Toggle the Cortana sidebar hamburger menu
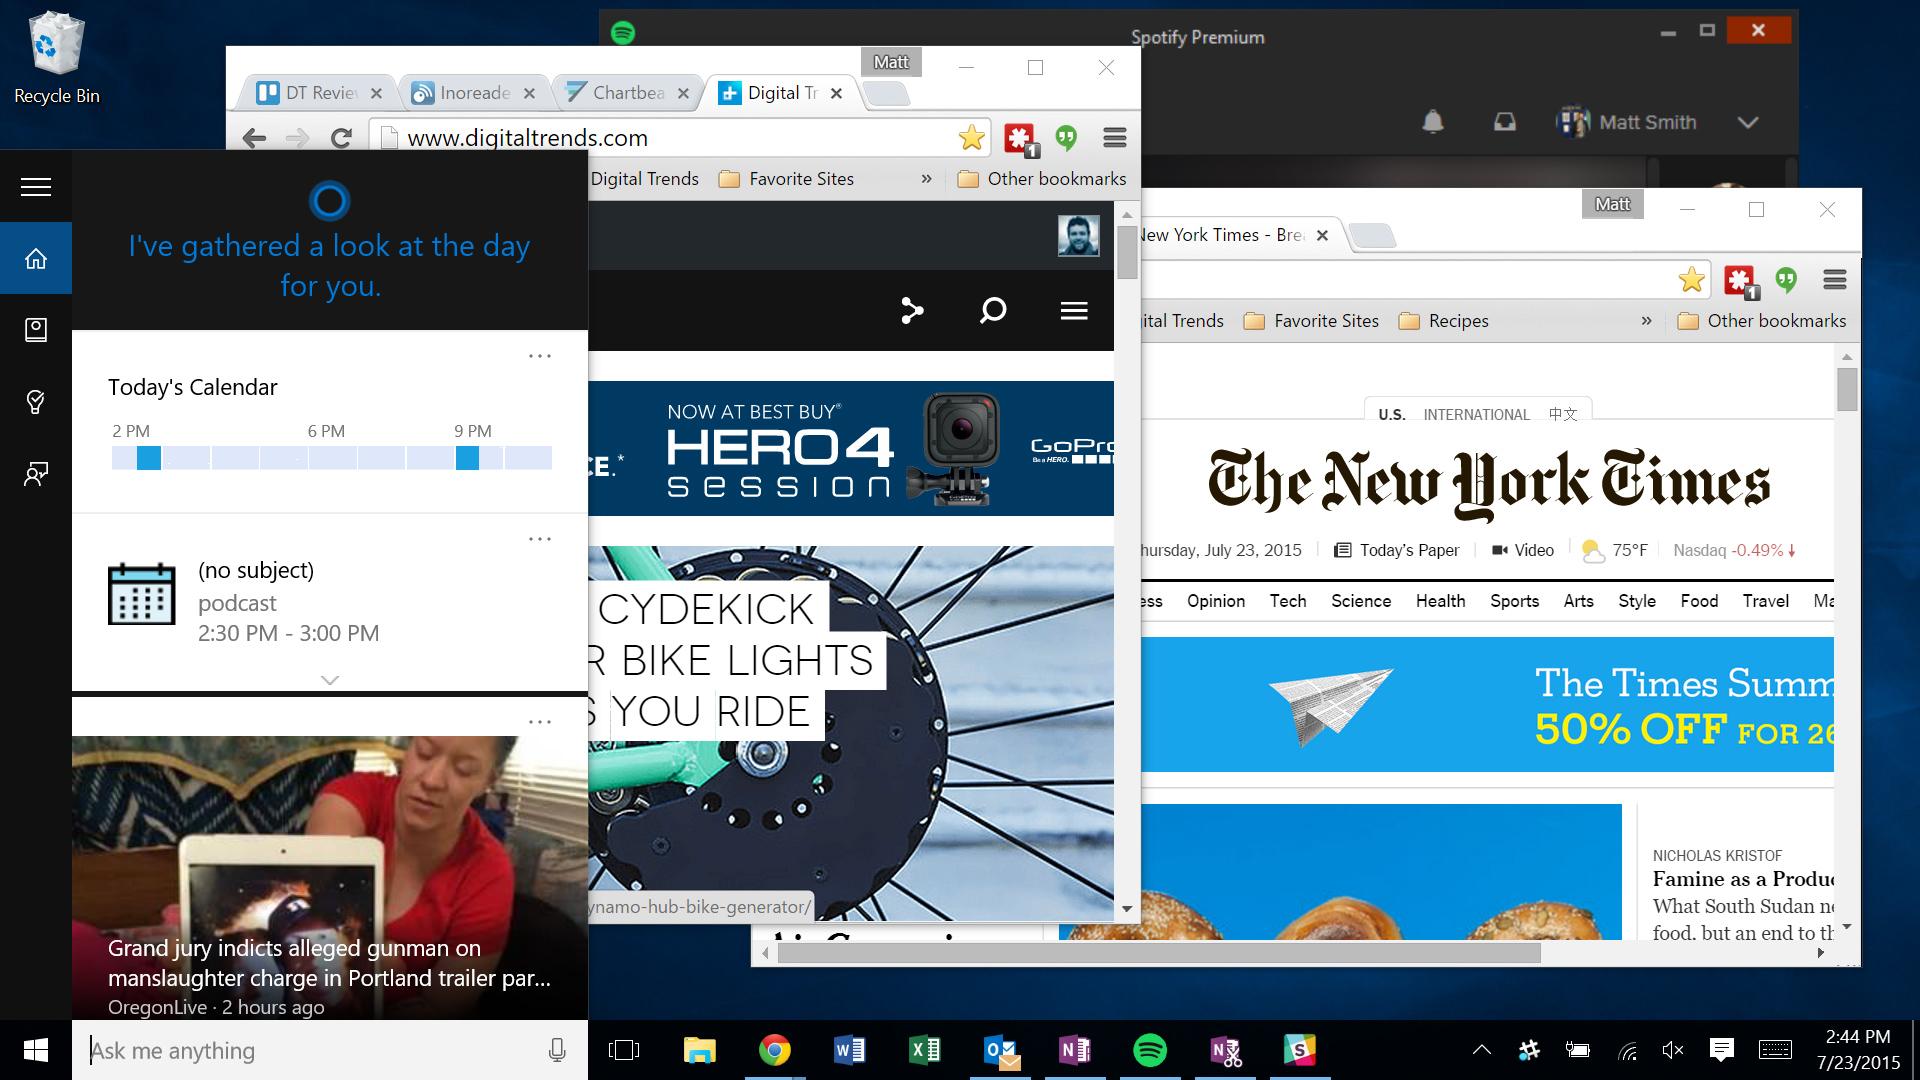This screenshot has height=1080, width=1920. pyautogui.click(x=36, y=186)
